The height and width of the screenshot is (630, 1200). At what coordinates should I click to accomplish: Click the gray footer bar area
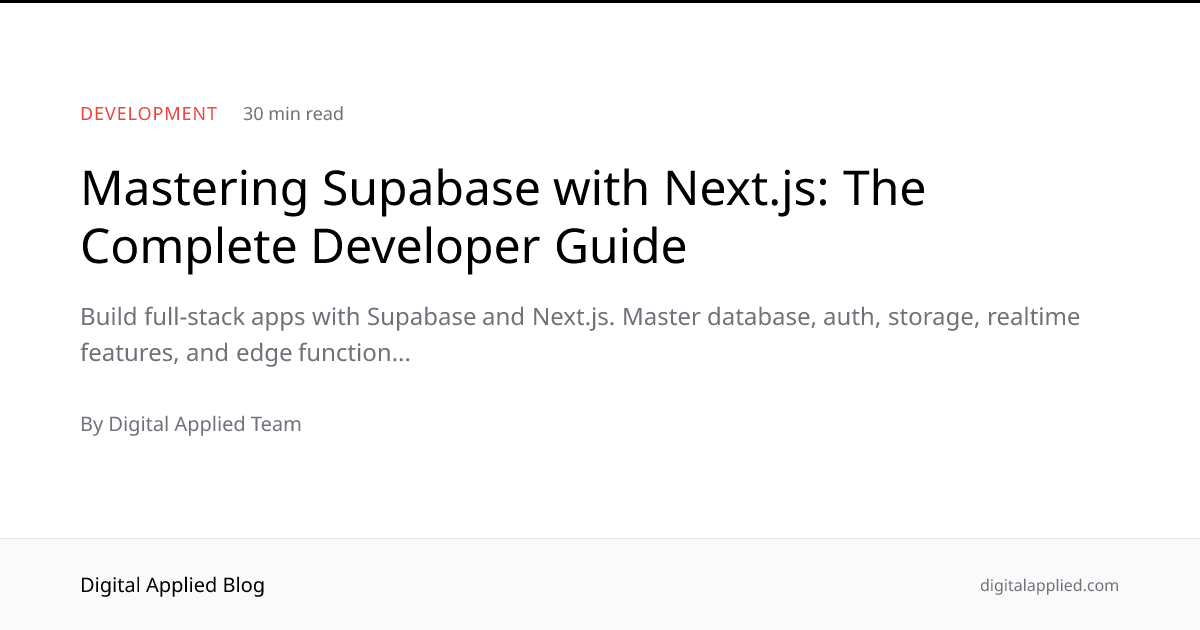tap(600, 585)
